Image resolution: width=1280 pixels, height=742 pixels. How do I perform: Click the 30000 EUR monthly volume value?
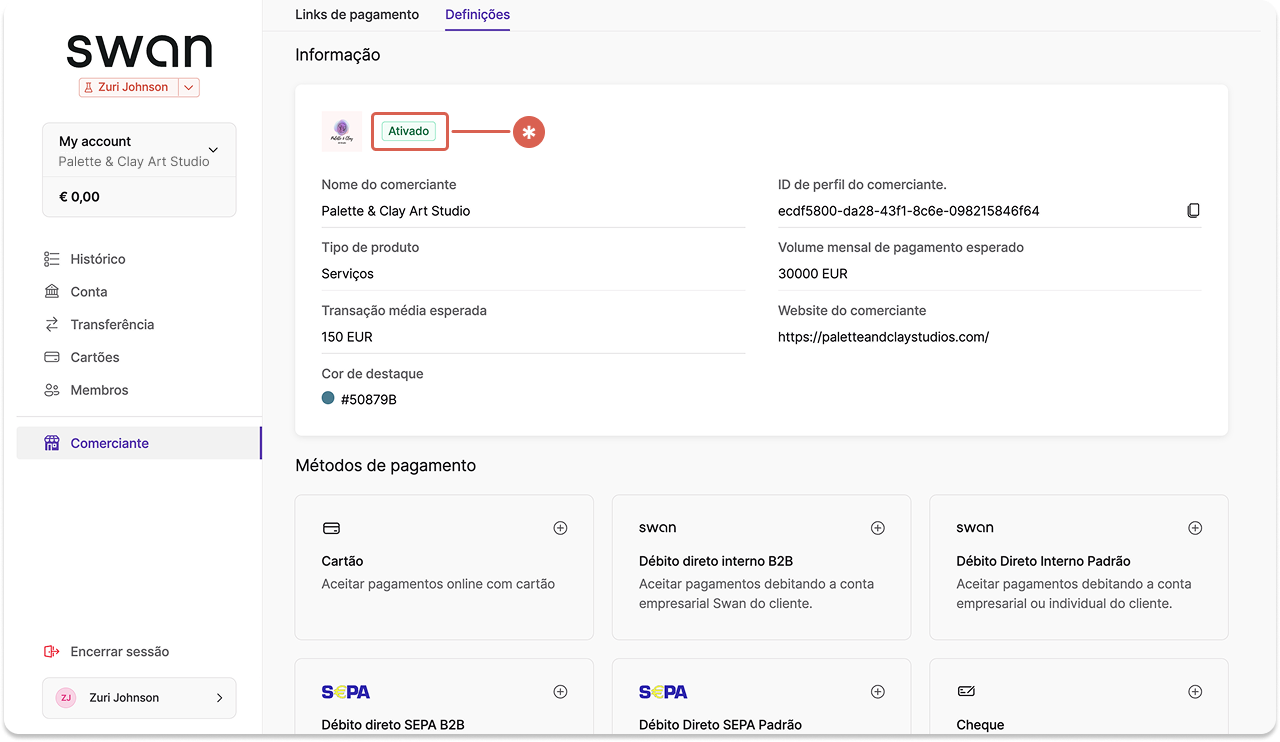[813, 274]
